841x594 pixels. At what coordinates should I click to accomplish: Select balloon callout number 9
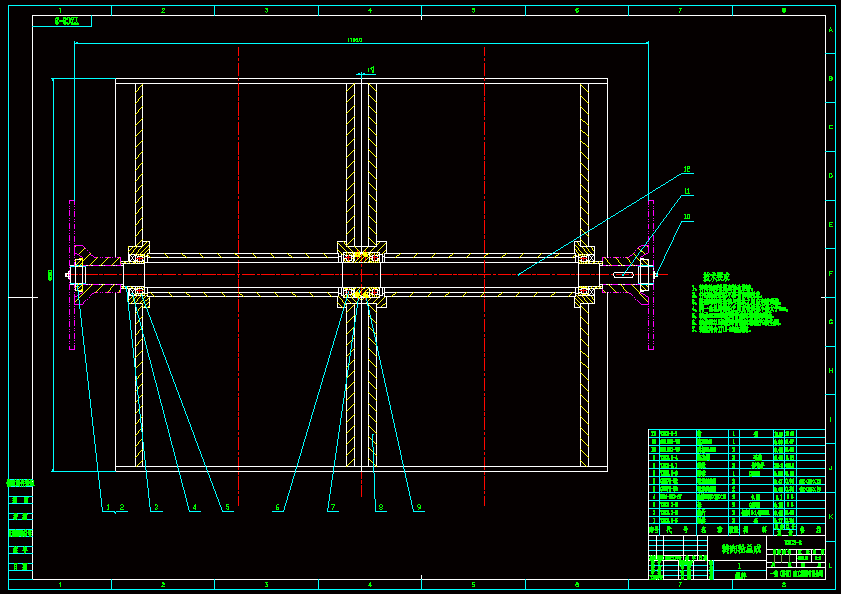tap(419, 508)
